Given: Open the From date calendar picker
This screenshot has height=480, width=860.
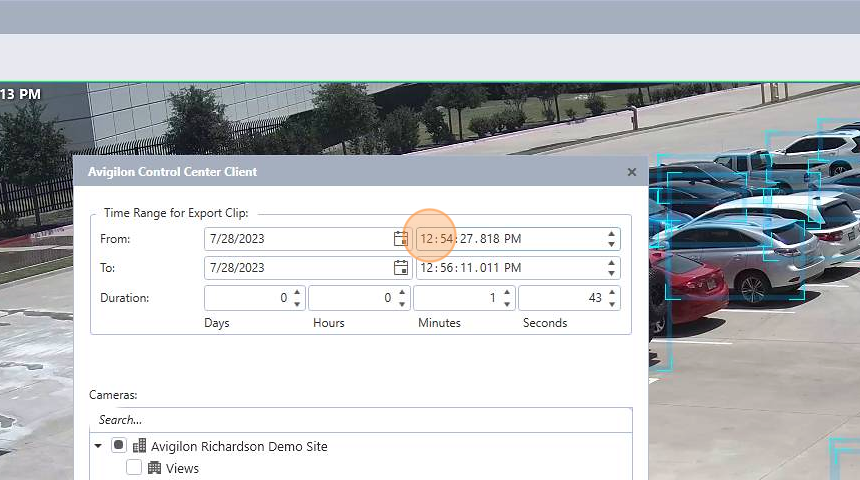Looking at the screenshot, I should point(401,239).
